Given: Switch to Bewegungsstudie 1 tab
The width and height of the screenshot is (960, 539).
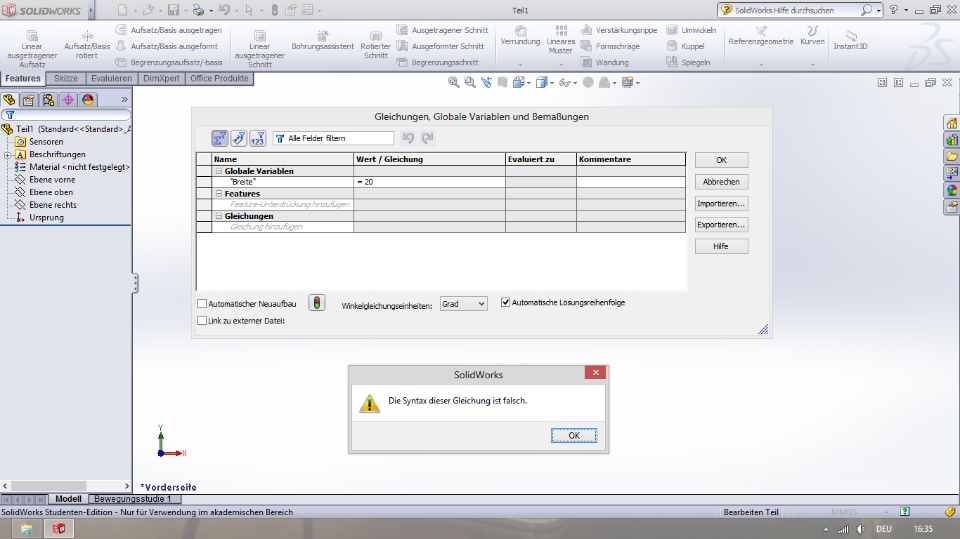Looking at the screenshot, I should (x=132, y=499).
